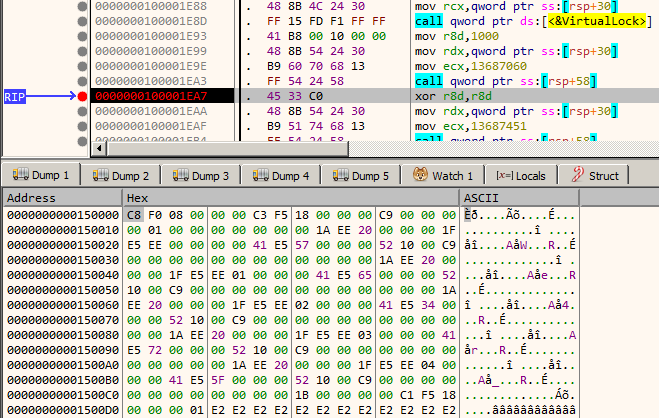Toggle breakpoint dot at 0000000100001EA3
659x418 pixels.
coord(82,81)
